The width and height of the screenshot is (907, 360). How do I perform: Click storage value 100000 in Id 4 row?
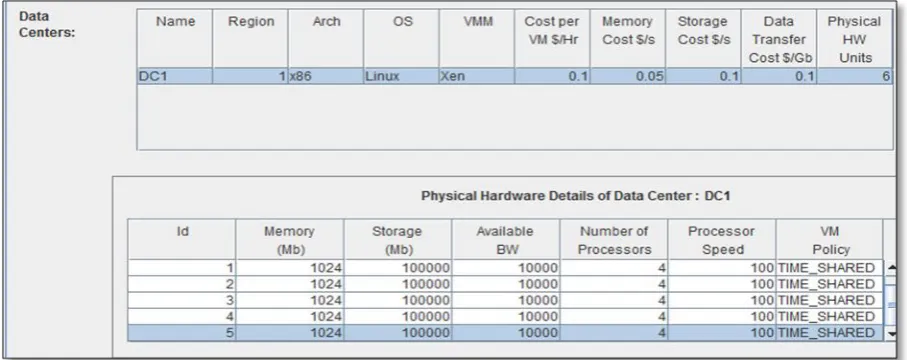(x=397, y=316)
